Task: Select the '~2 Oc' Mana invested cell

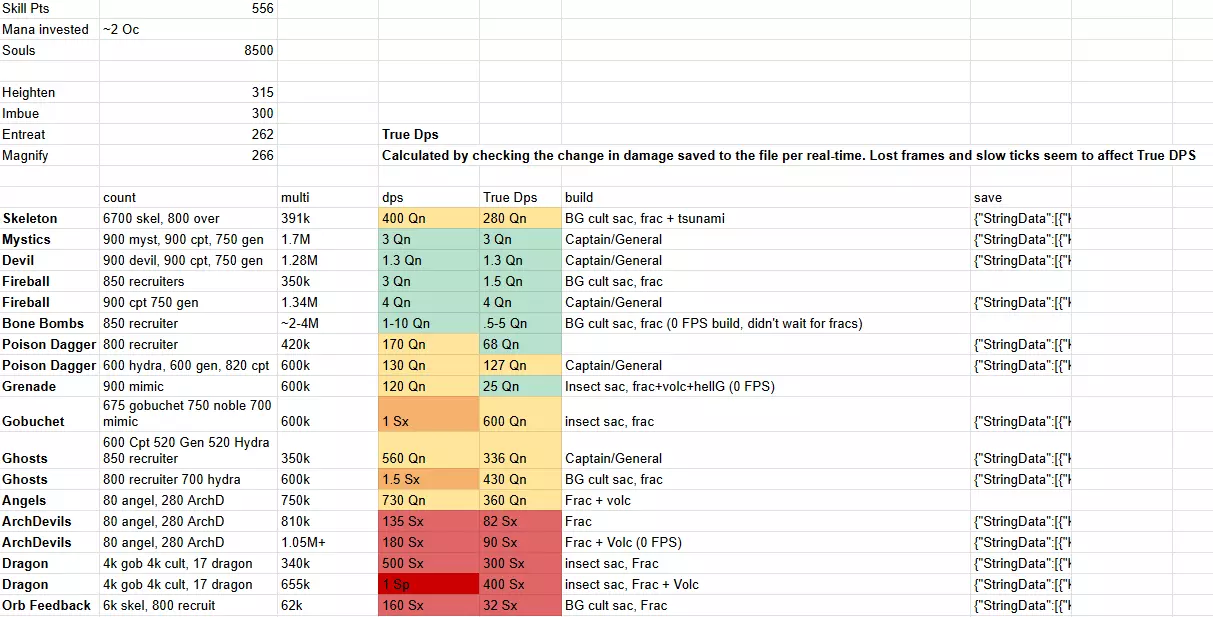Action: click(x=188, y=29)
